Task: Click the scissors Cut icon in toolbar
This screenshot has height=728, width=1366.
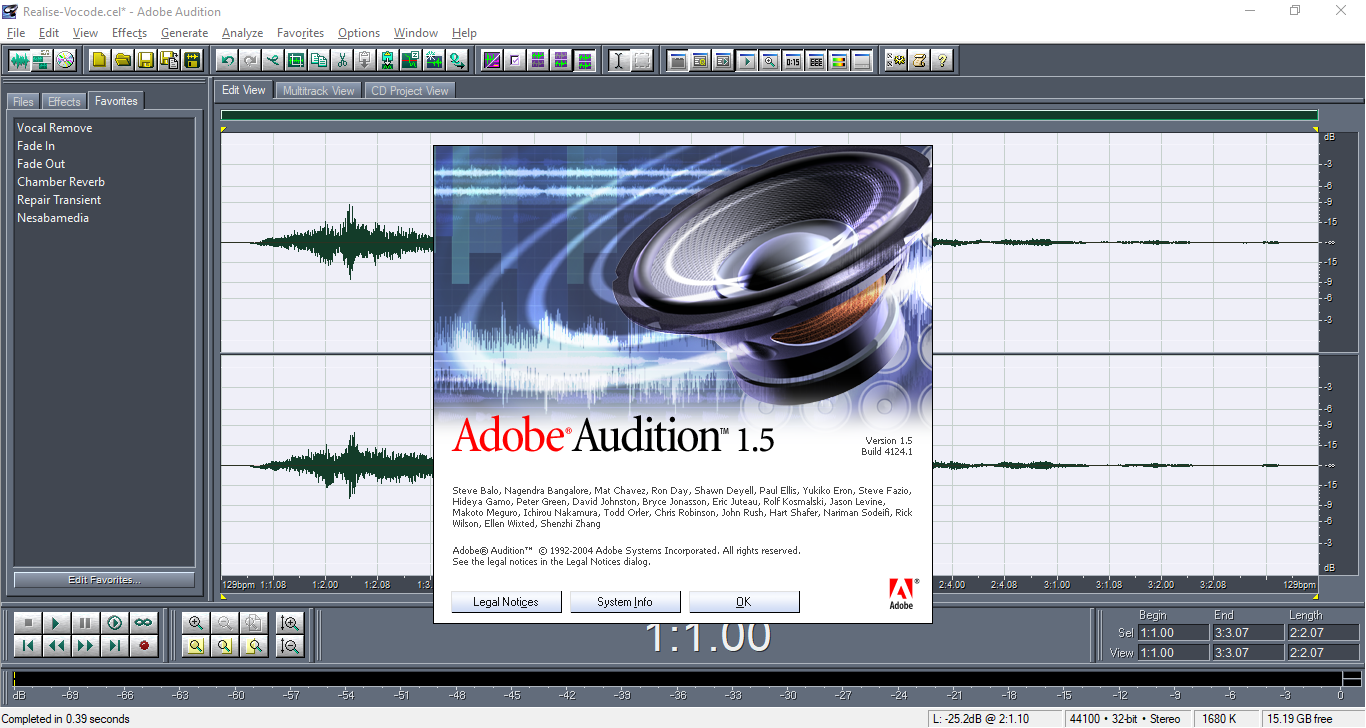Action: 342,60
